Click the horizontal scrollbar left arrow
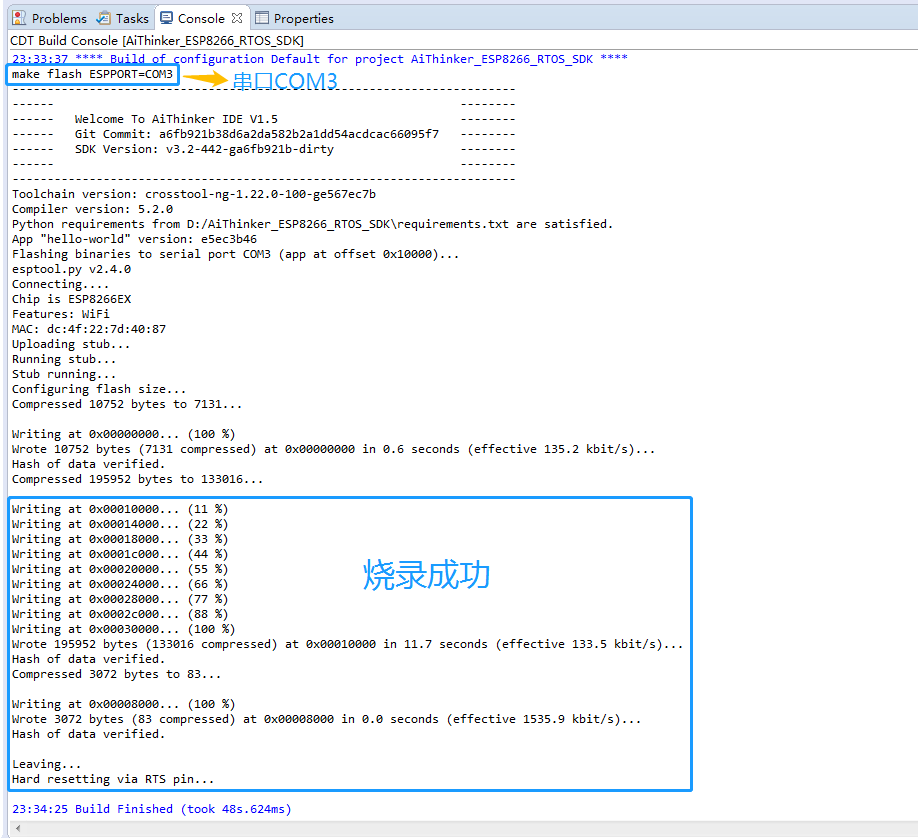This screenshot has width=918, height=838. coord(18,828)
